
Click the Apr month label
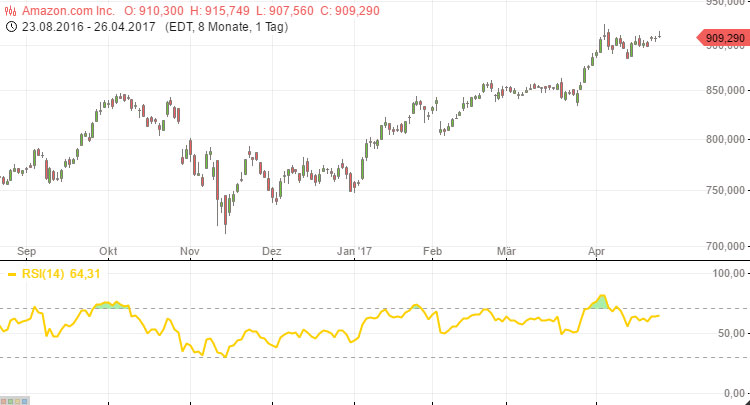596,251
